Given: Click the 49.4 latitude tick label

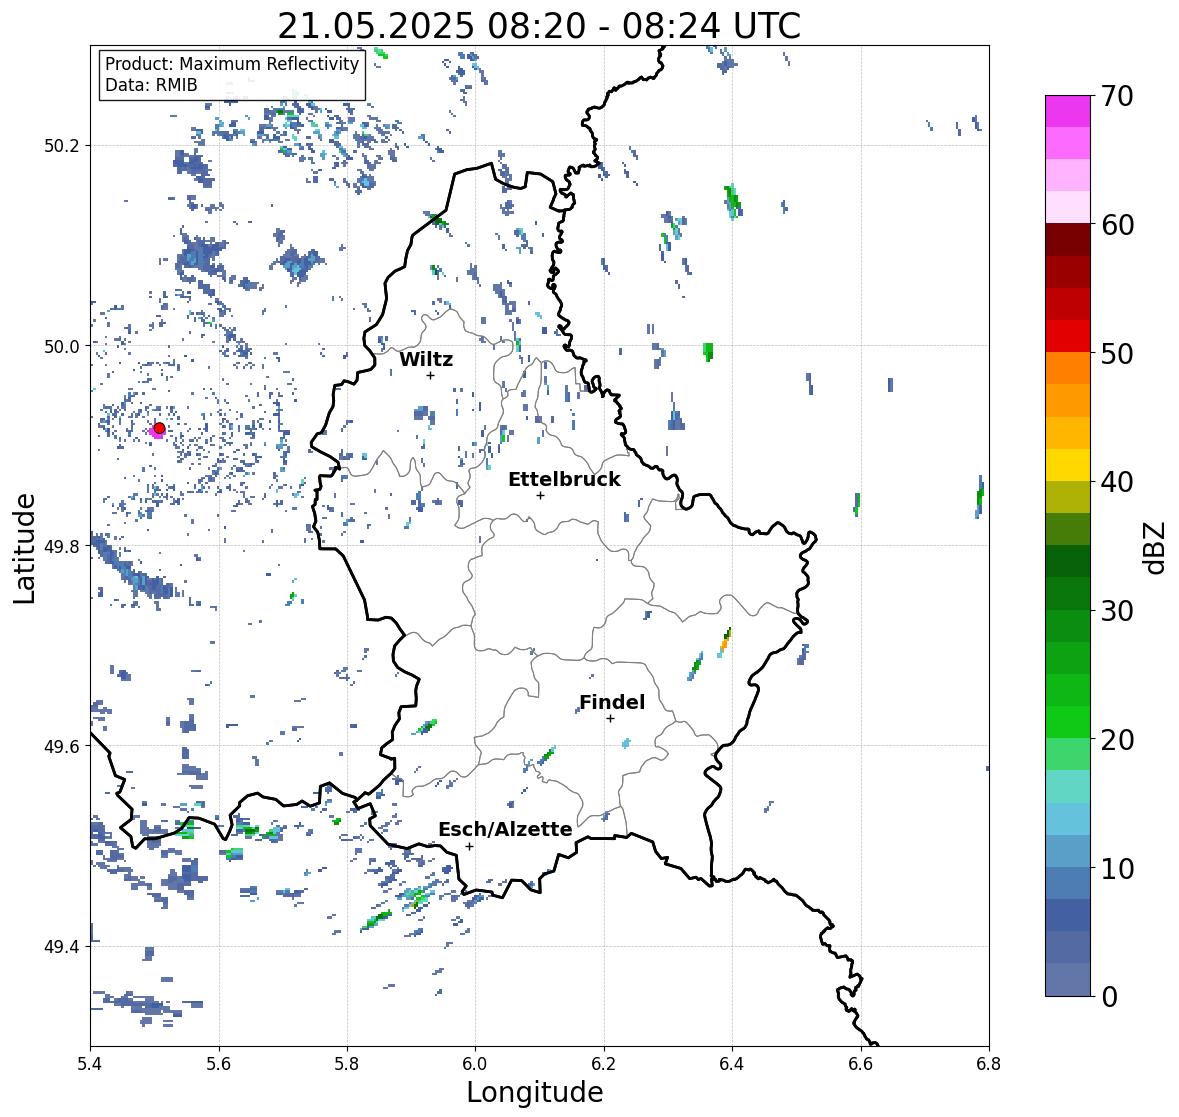Looking at the screenshot, I should [62, 946].
